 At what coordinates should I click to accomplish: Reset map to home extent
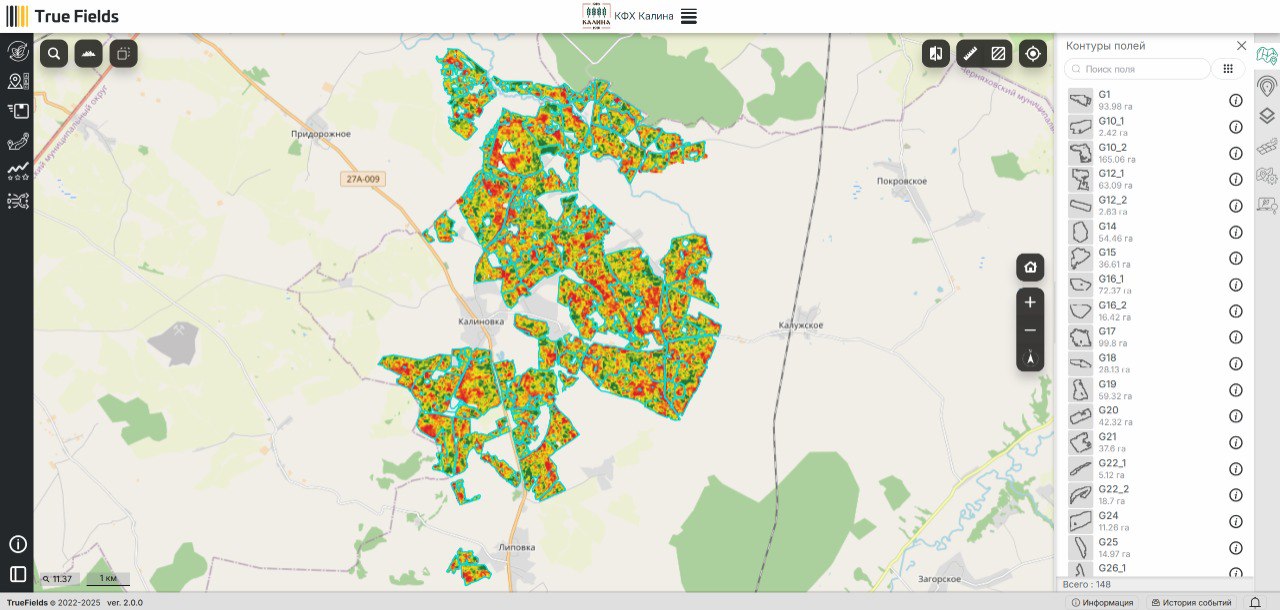1030,268
